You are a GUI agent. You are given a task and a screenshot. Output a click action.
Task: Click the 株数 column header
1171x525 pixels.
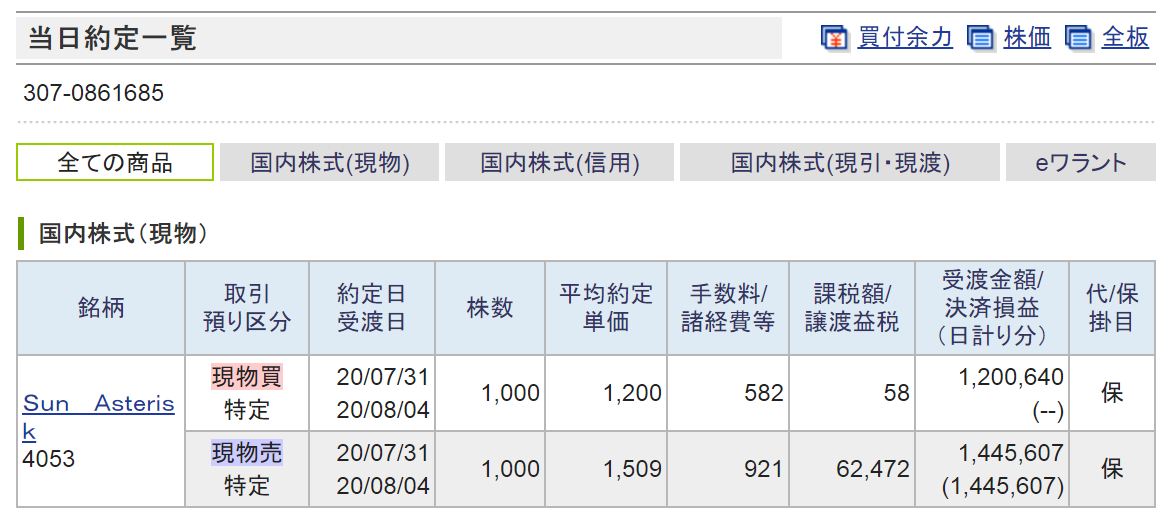pyautogui.click(x=490, y=308)
